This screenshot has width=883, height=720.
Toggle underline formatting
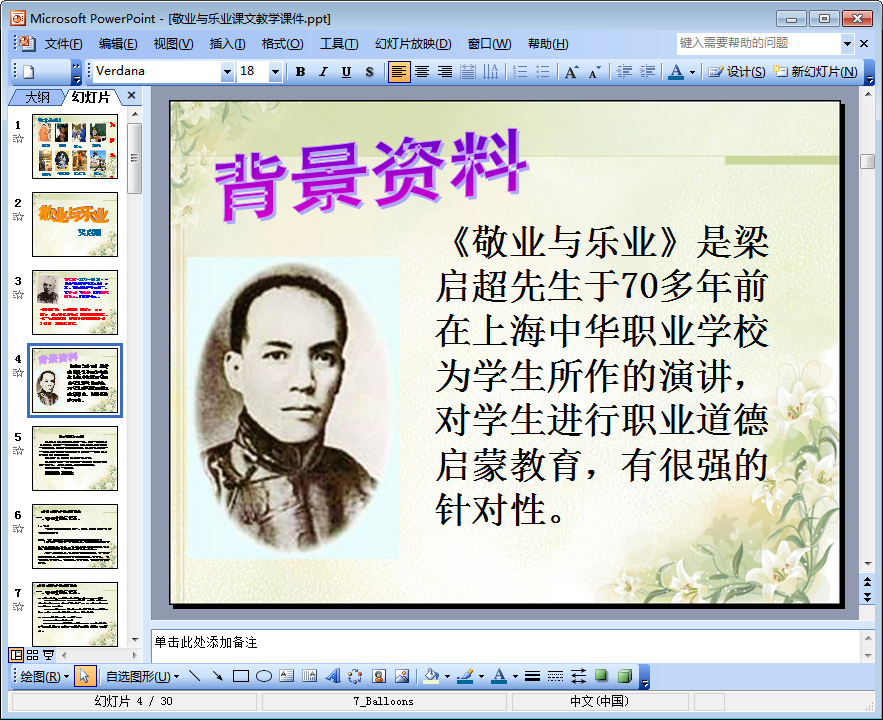click(x=346, y=71)
